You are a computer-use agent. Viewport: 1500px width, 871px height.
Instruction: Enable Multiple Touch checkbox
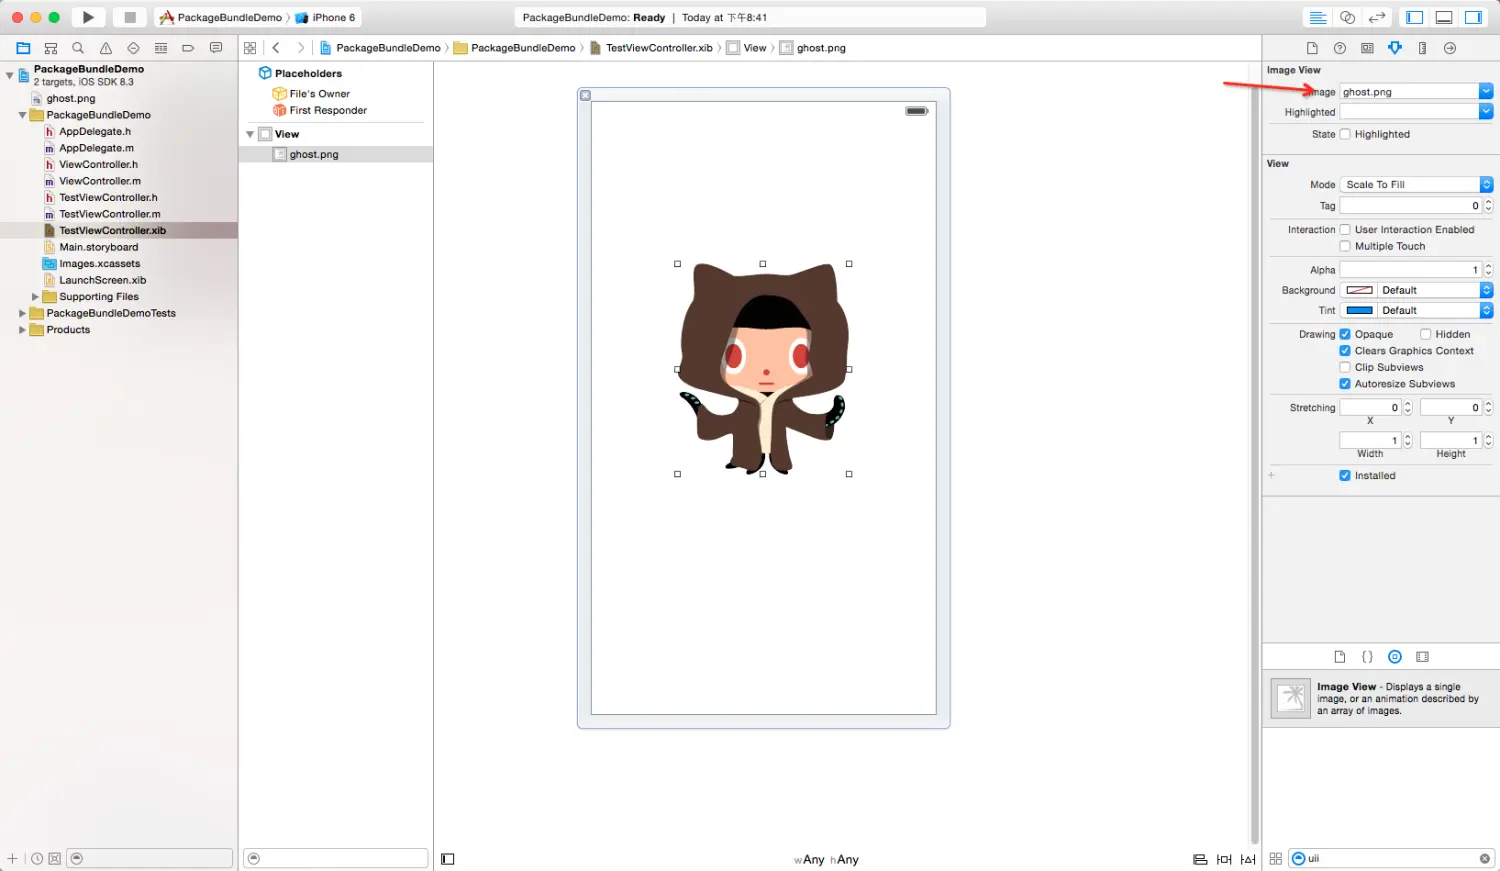[1345, 246]
